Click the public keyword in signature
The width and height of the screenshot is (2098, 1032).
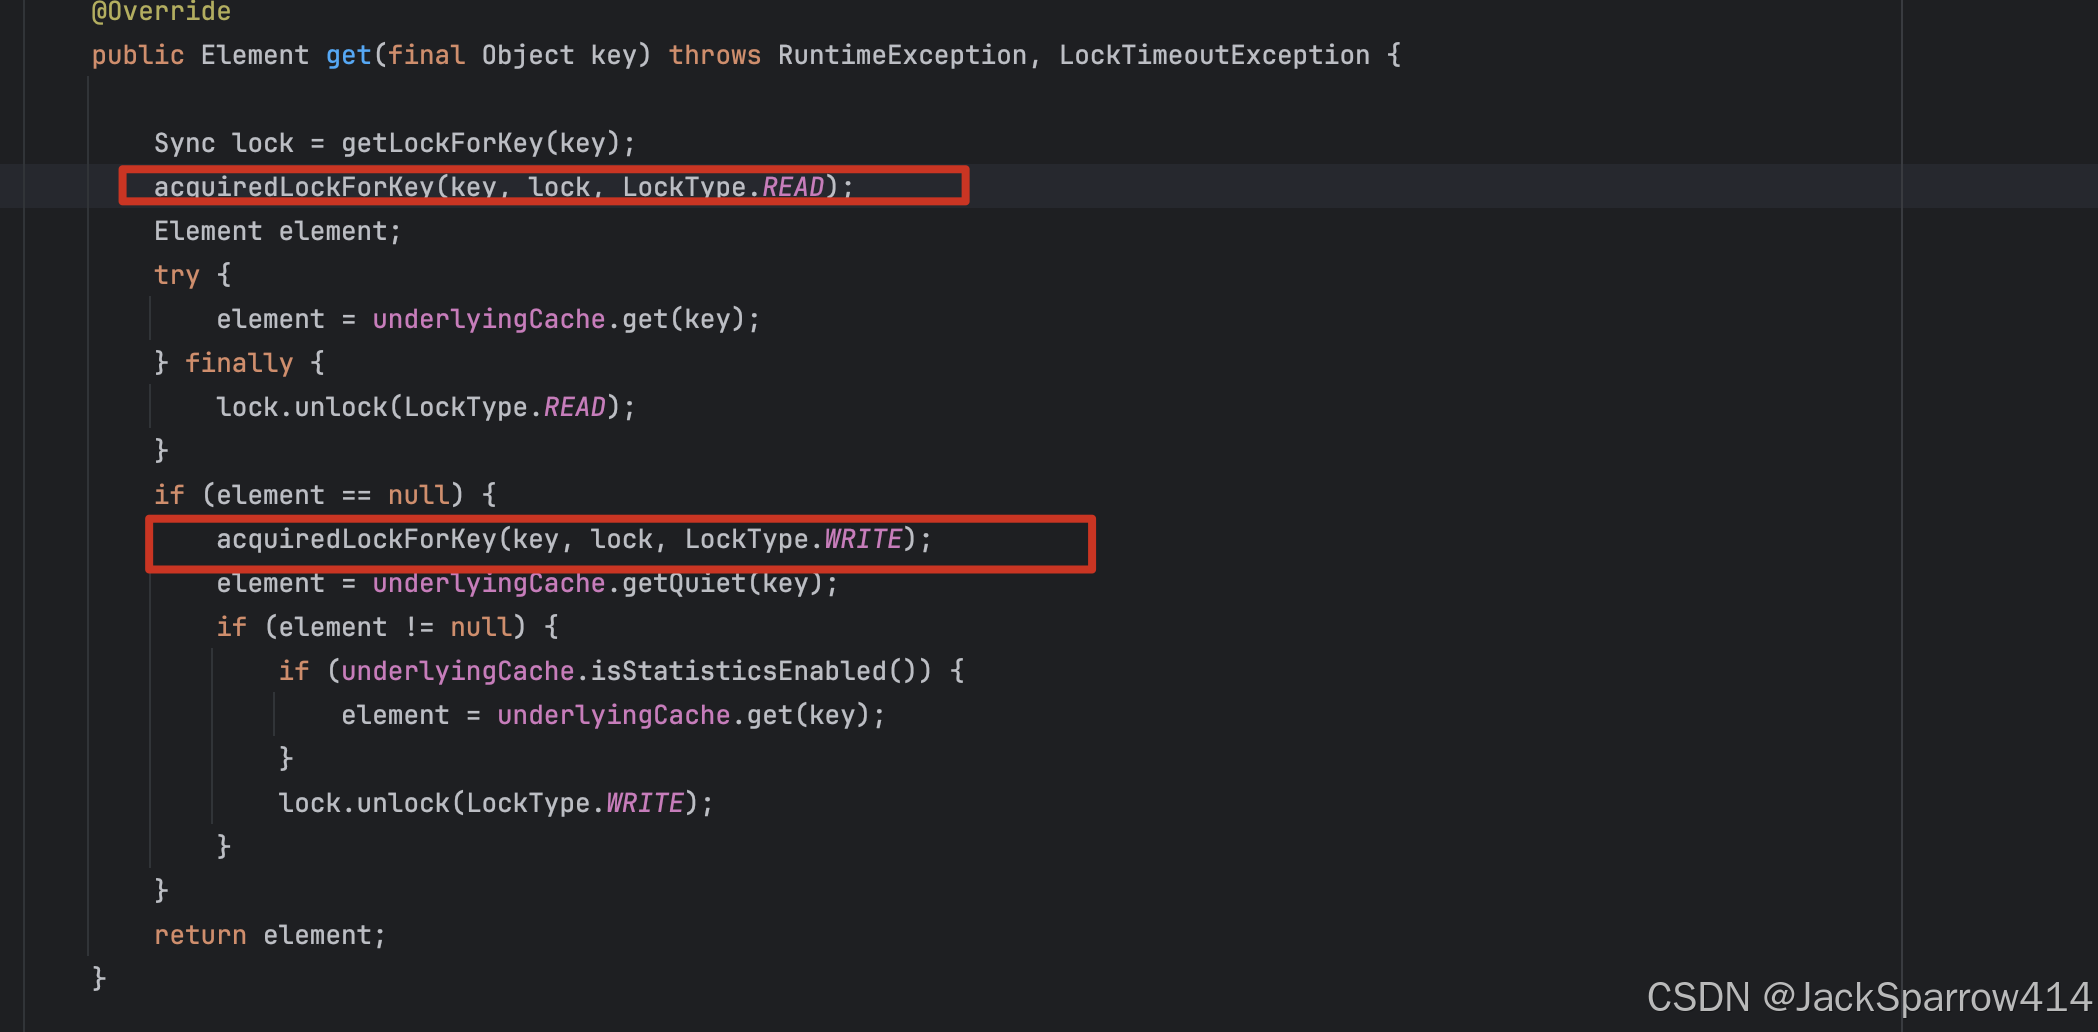tap(138, 55)
